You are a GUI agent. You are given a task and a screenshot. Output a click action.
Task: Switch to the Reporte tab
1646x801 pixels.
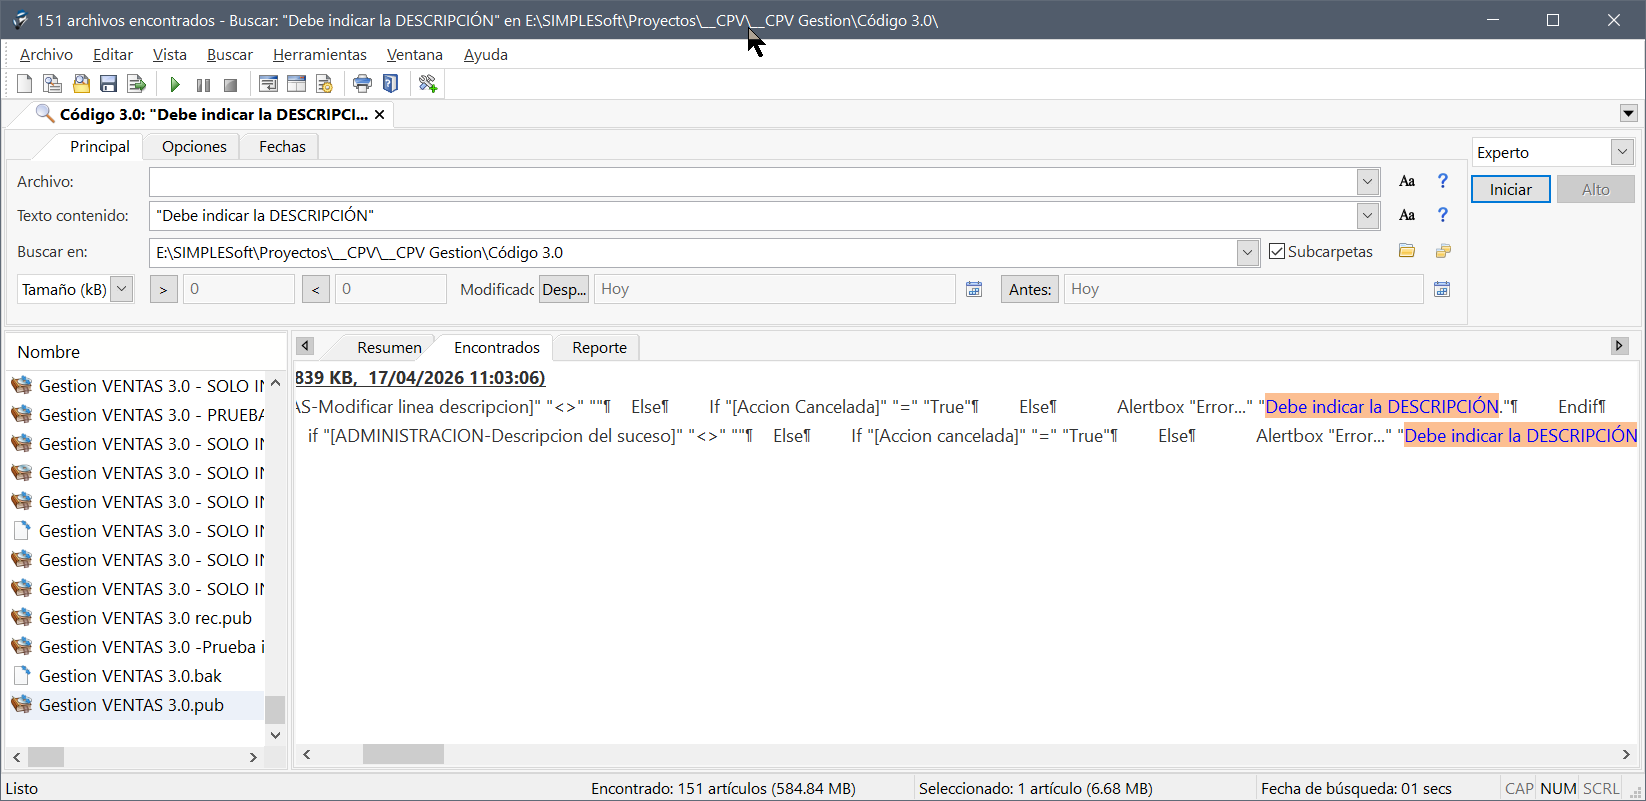click(x=600, y=348)
